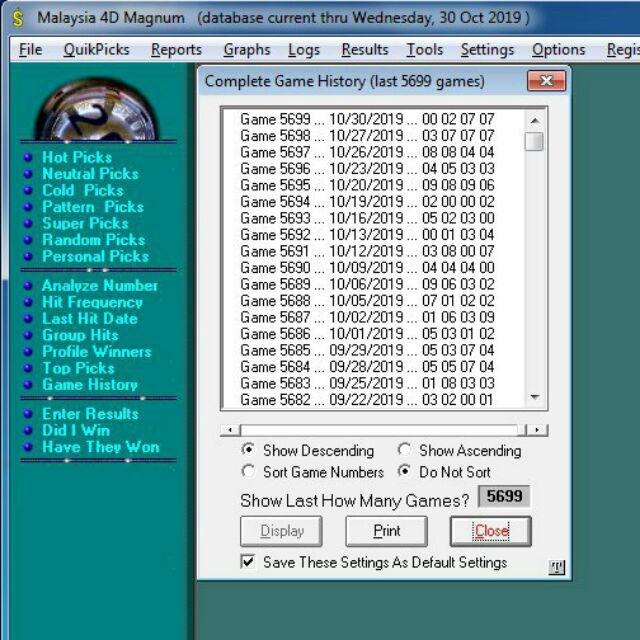
Task: Select the Show Ascending radio button
Action: pos(405,450)
